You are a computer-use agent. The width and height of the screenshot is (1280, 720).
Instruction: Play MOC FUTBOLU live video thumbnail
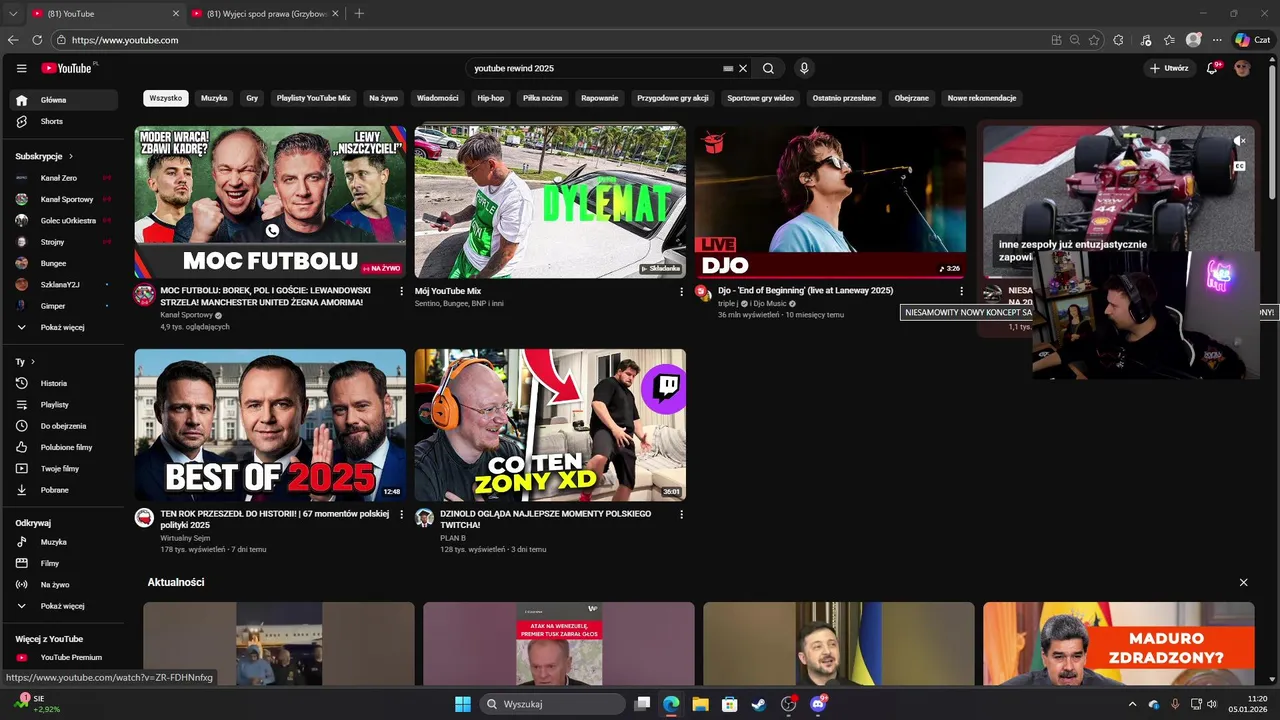[x=270, y=202]
